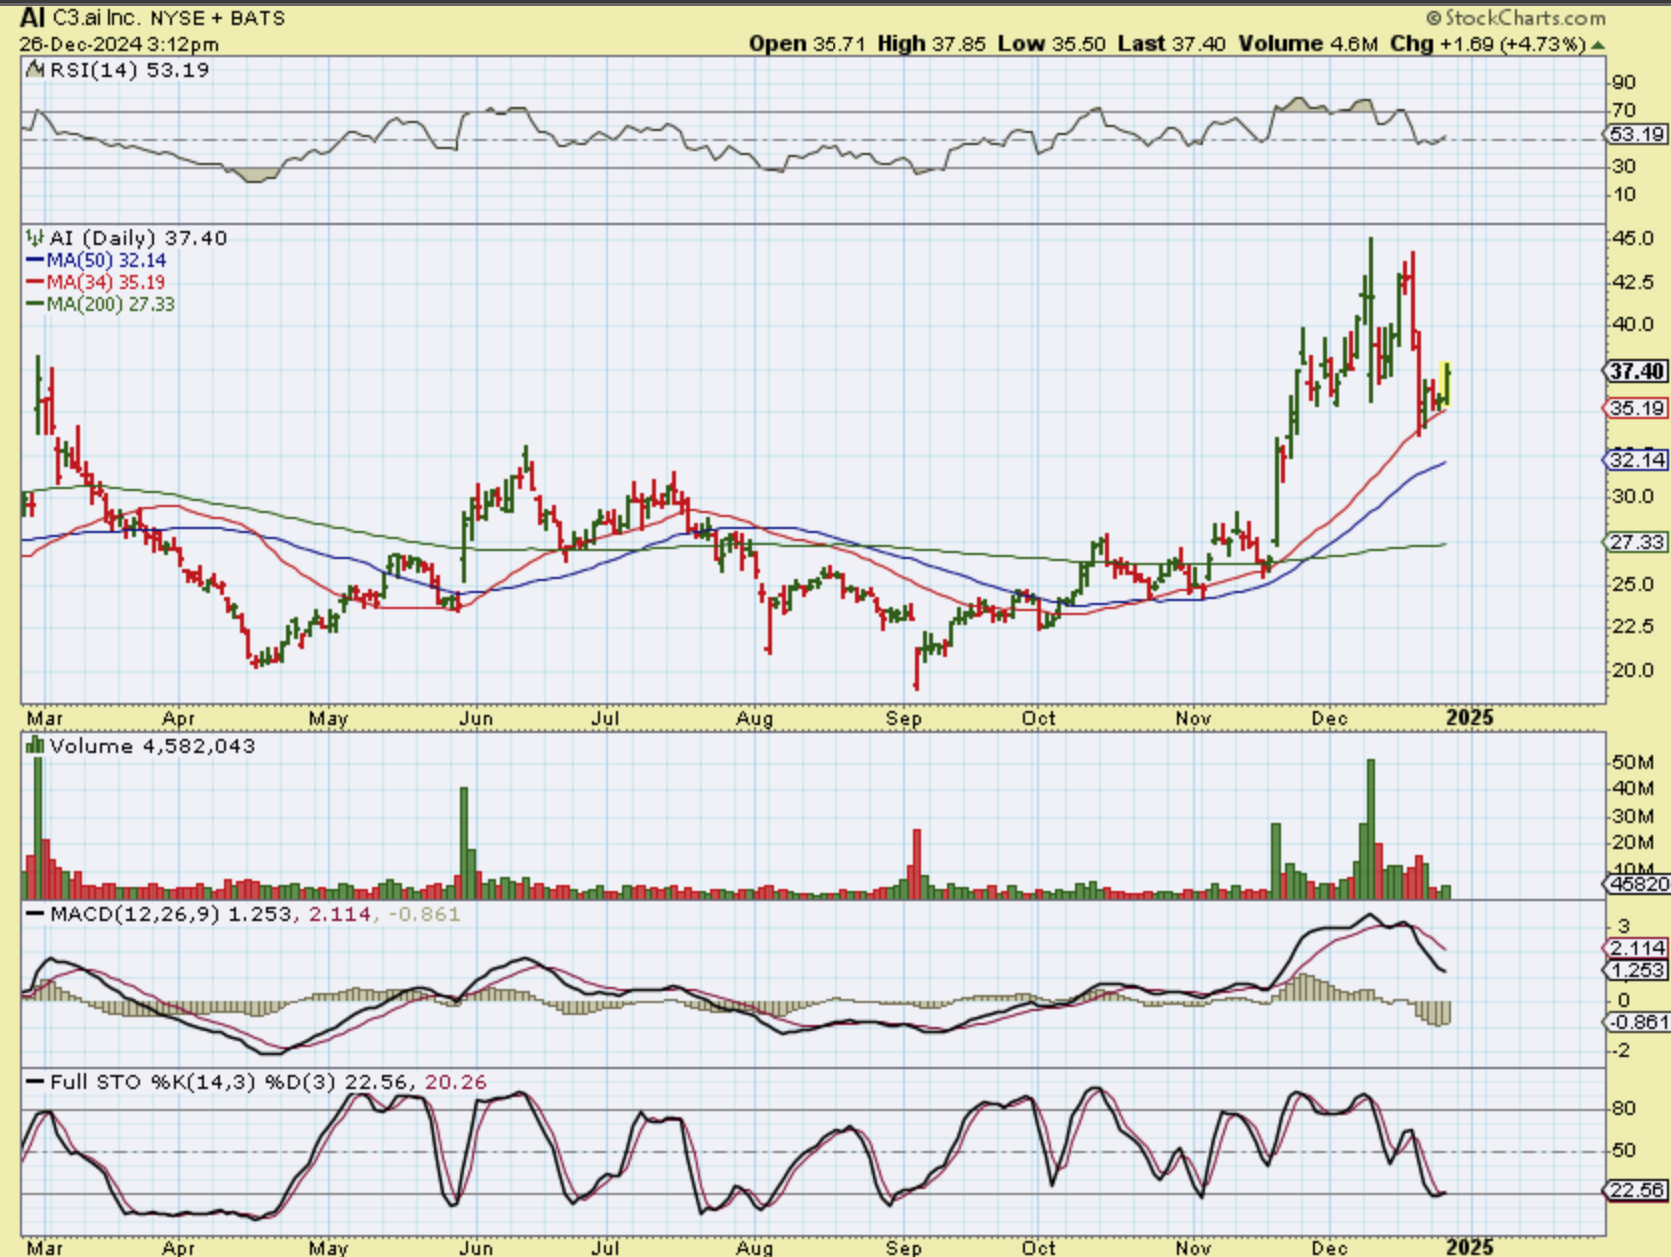Click the blue 32.14 moving average label
Image resolution: width=1671 pixels, height=1257 pixels.
(1636, 460)
